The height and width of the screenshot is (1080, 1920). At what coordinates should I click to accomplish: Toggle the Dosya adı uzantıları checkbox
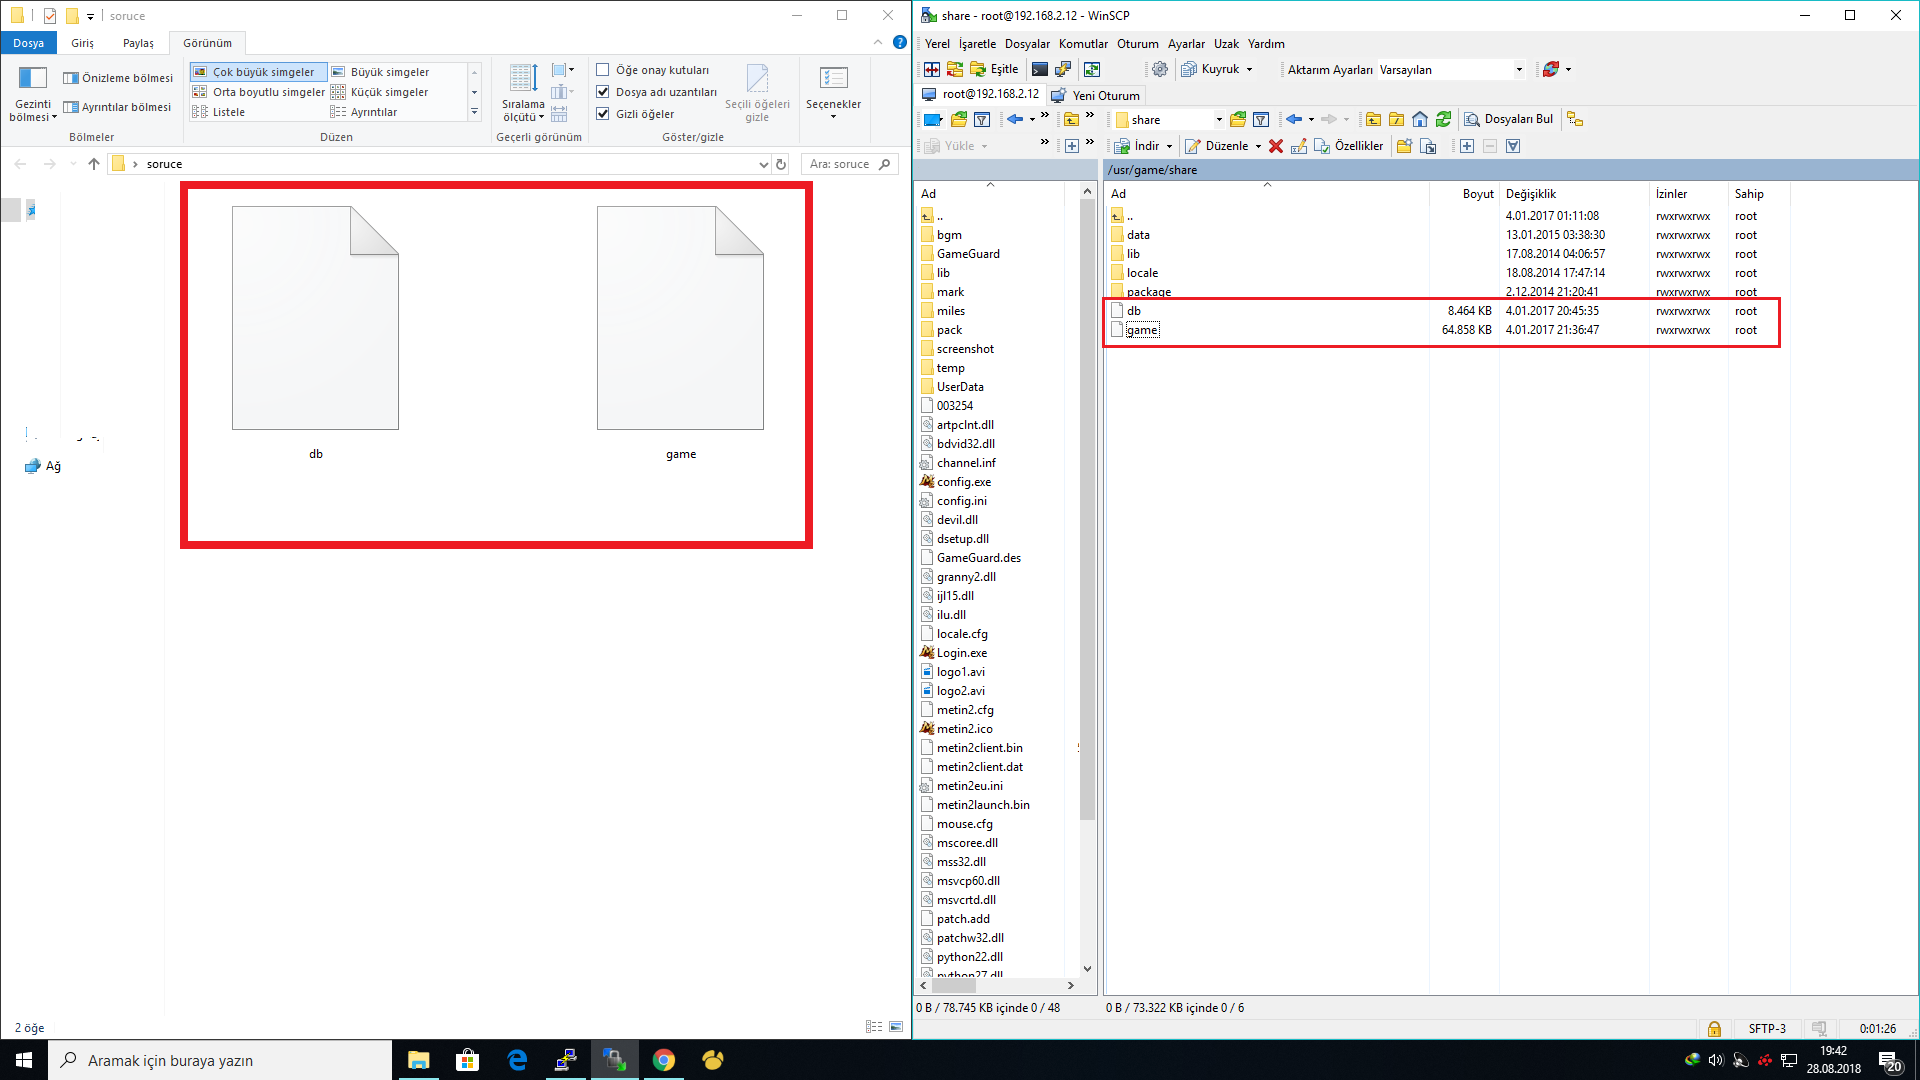pos(603,92)
